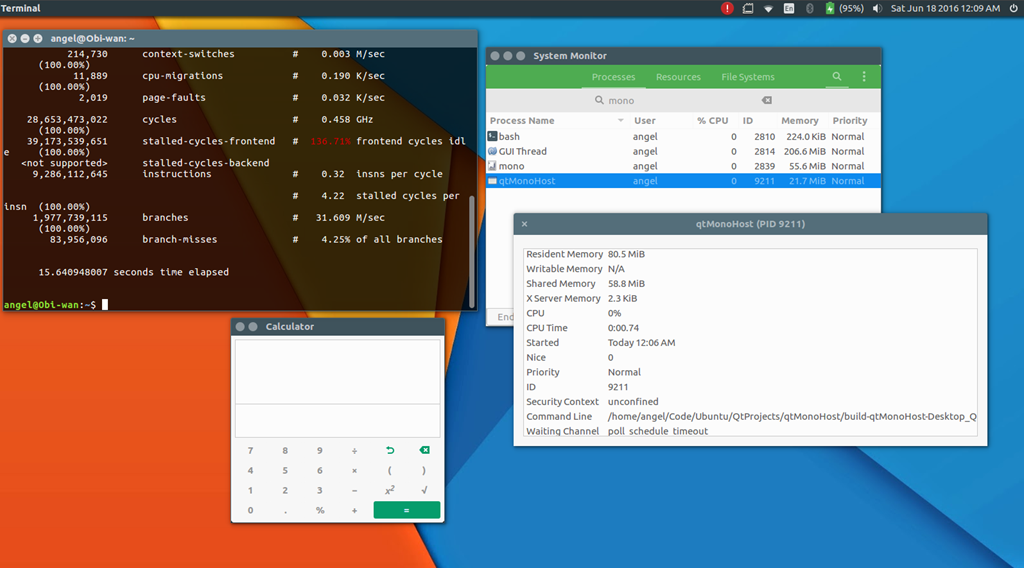
Task: Open the power session menu
Action: tap(1011, 8)
